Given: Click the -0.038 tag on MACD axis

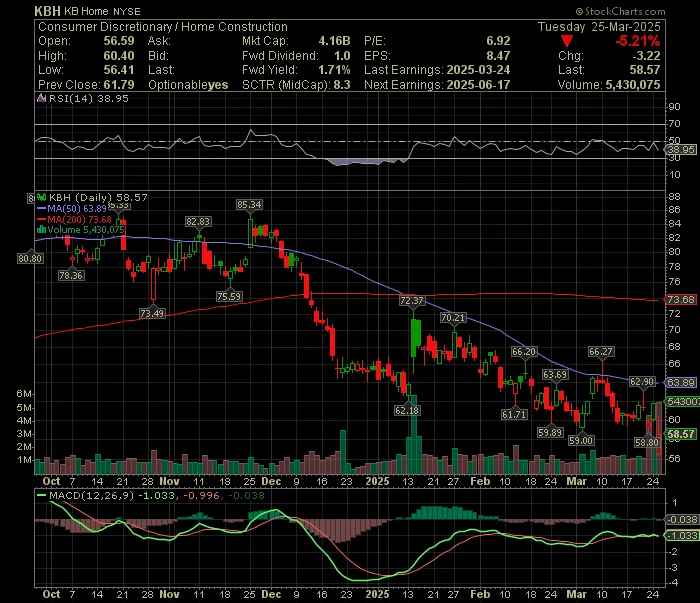Looking at the screenshot, I should [682, 520].
